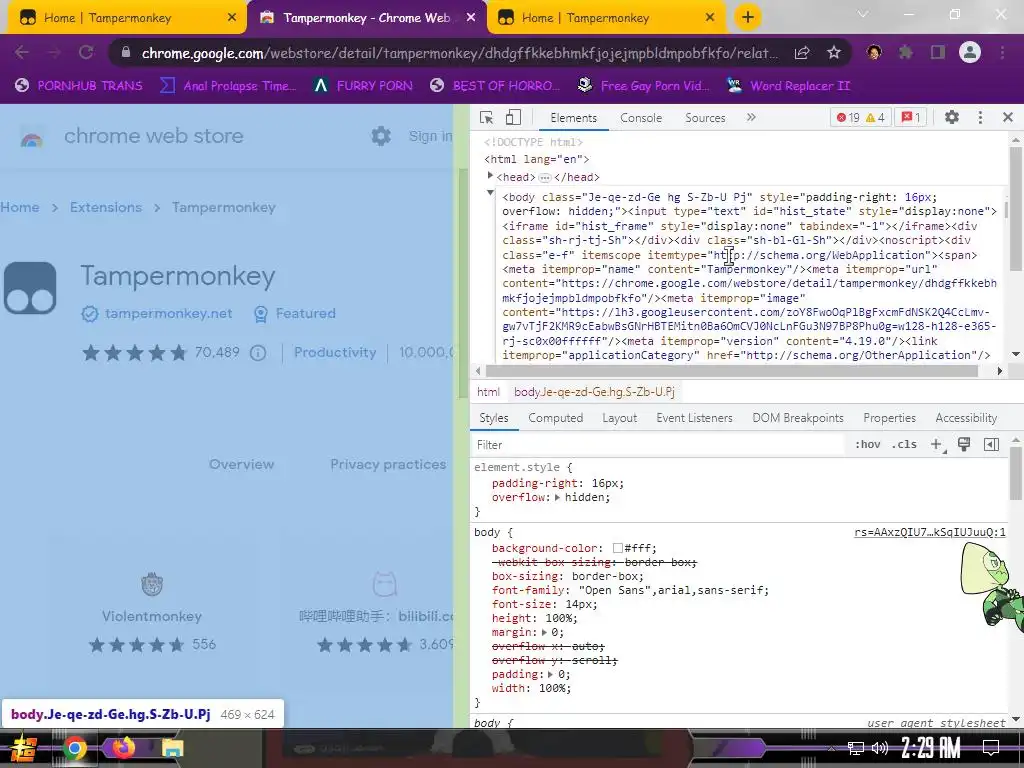Open File Explorer from the taskbar
Viewport: 1024px width, 768px height.
click(x=172, y=748)
